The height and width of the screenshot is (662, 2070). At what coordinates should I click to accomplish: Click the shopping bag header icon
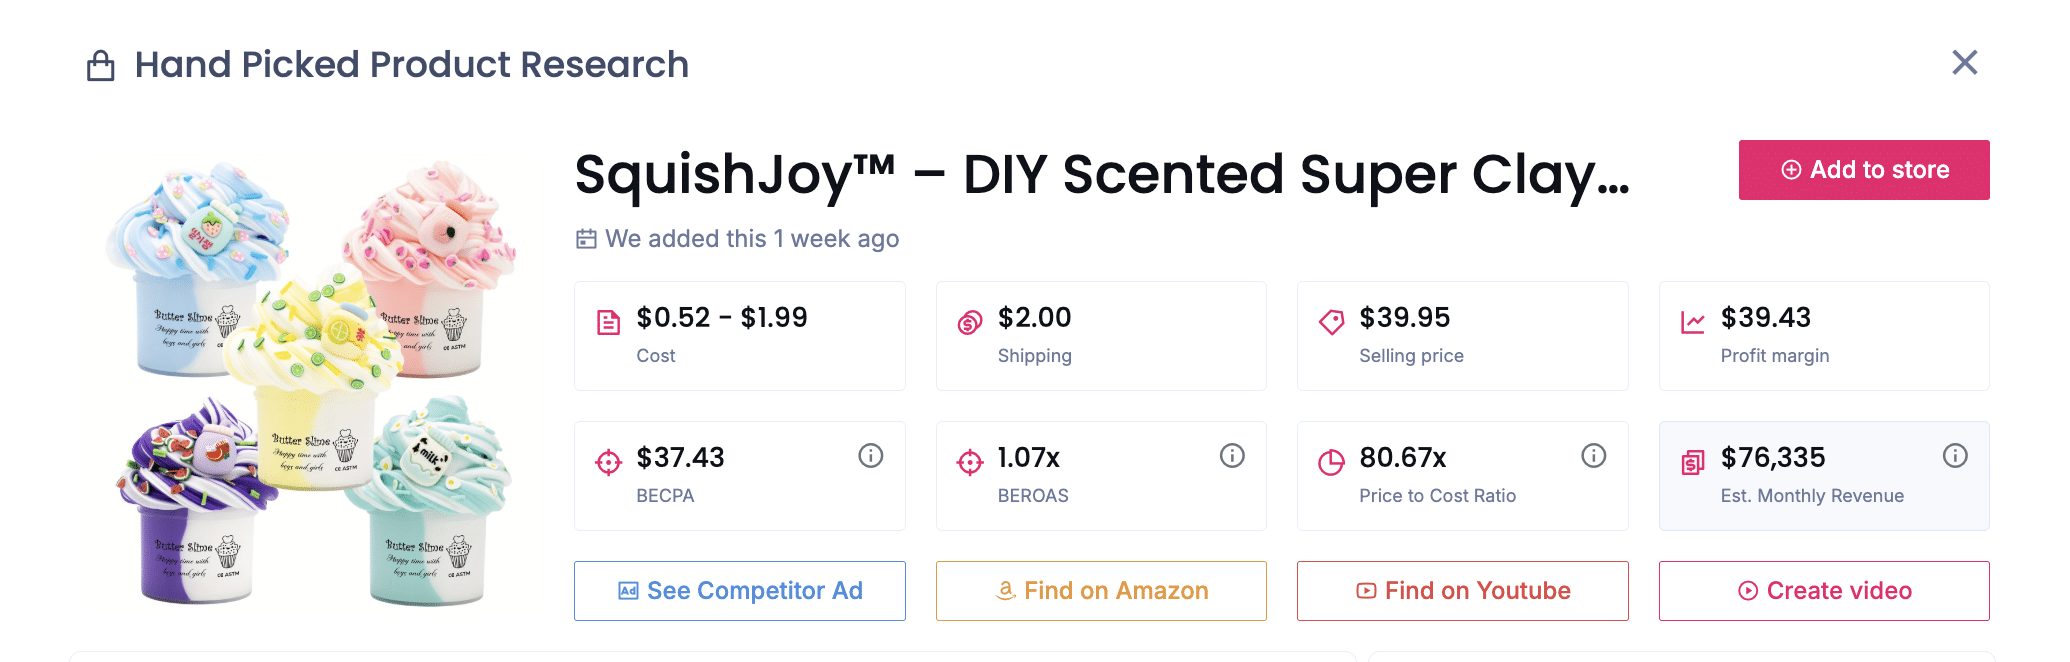(101, 66)
